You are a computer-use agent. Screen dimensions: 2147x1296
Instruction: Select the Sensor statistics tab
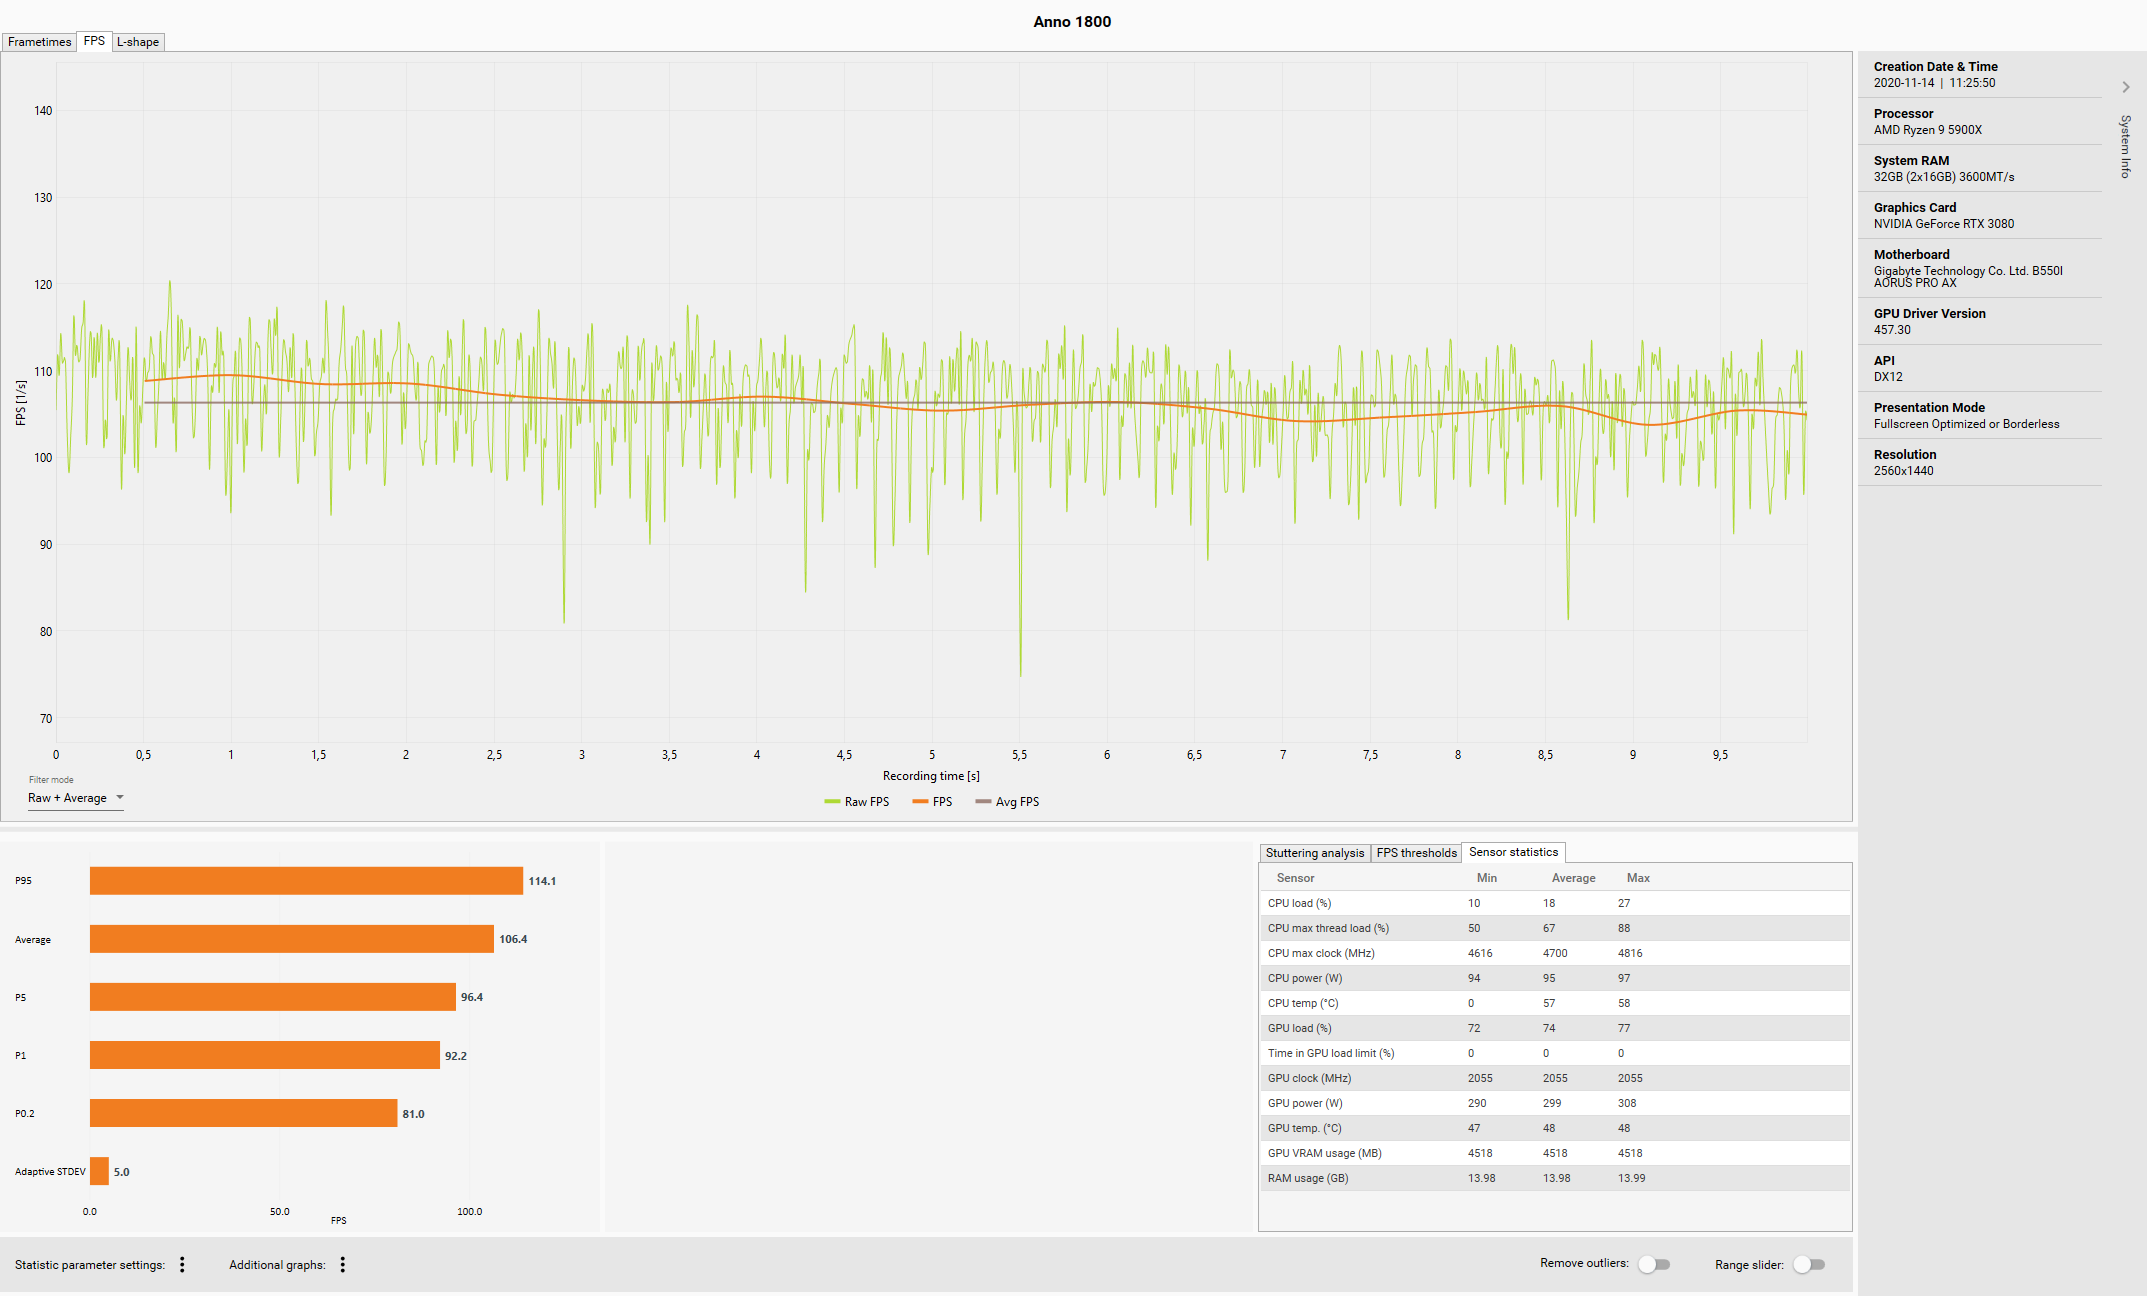1513,852
